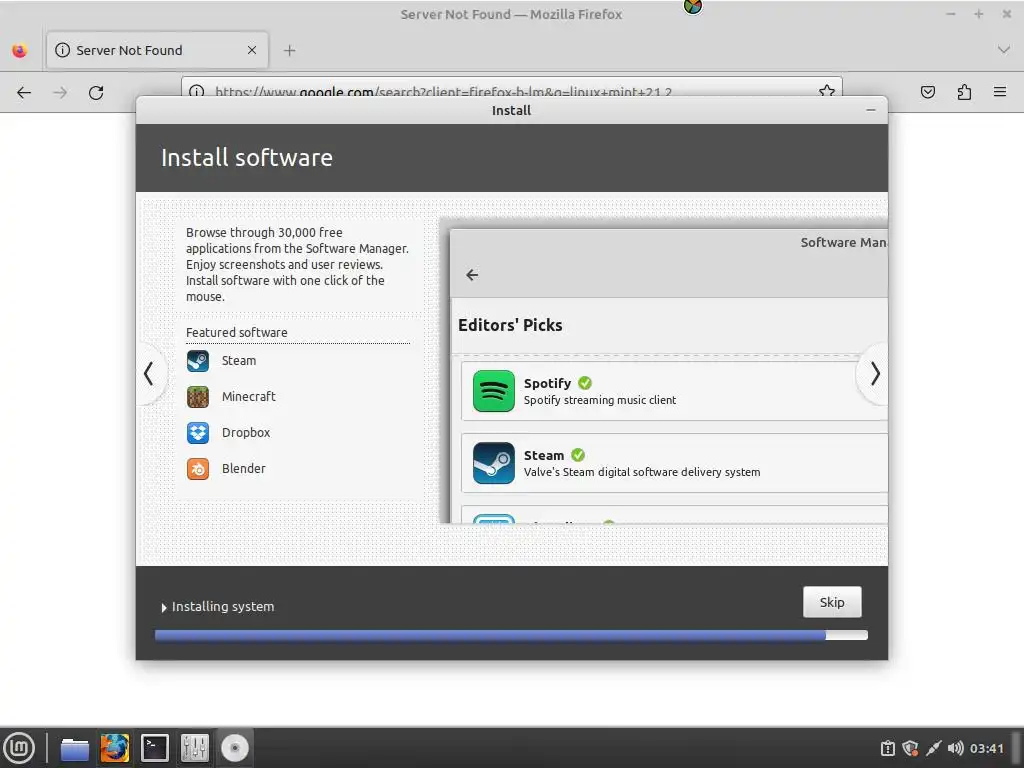Bookmark this page with the star icon

click(x=827, y=92)
